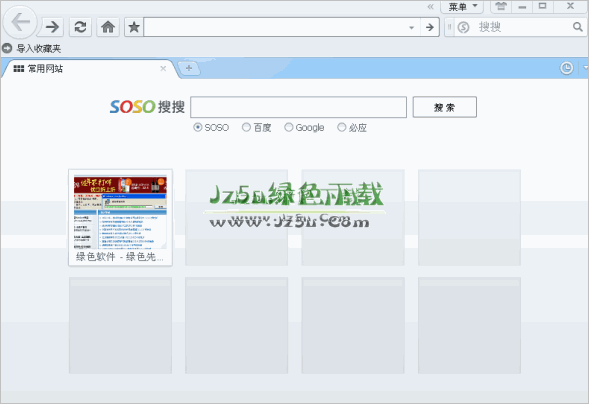
Task: Open the home page via the house icon
Action: point(108,27)
